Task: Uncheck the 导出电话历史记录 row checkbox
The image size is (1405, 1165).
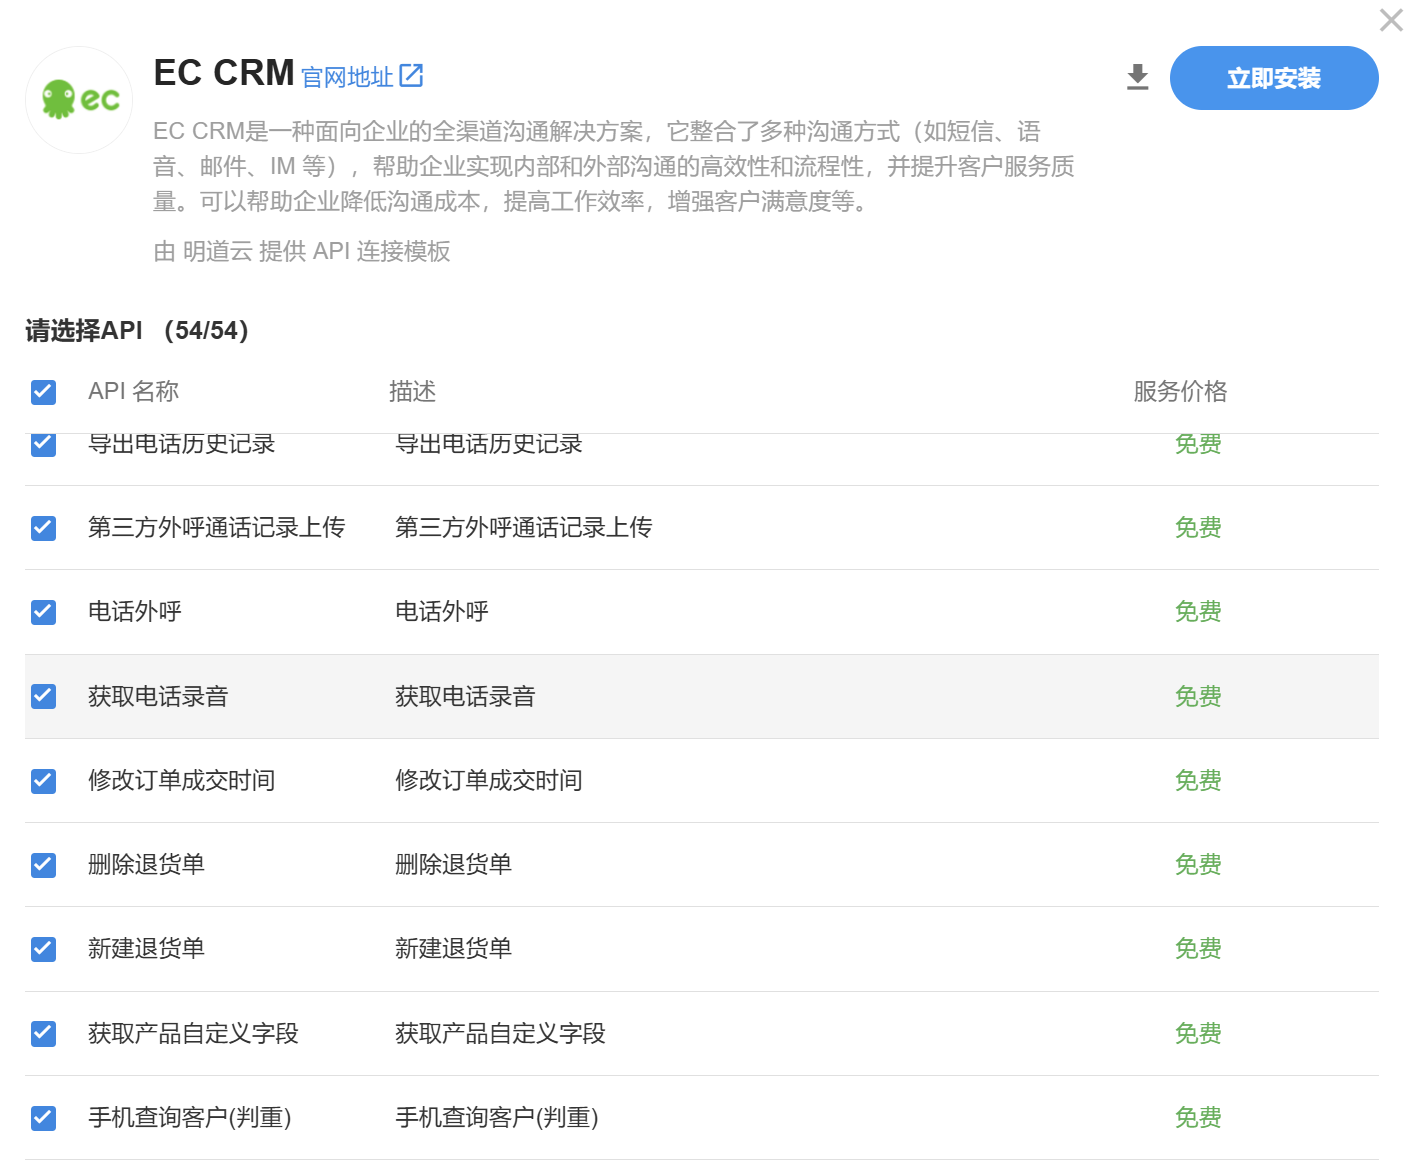Action: pos(43,445)
